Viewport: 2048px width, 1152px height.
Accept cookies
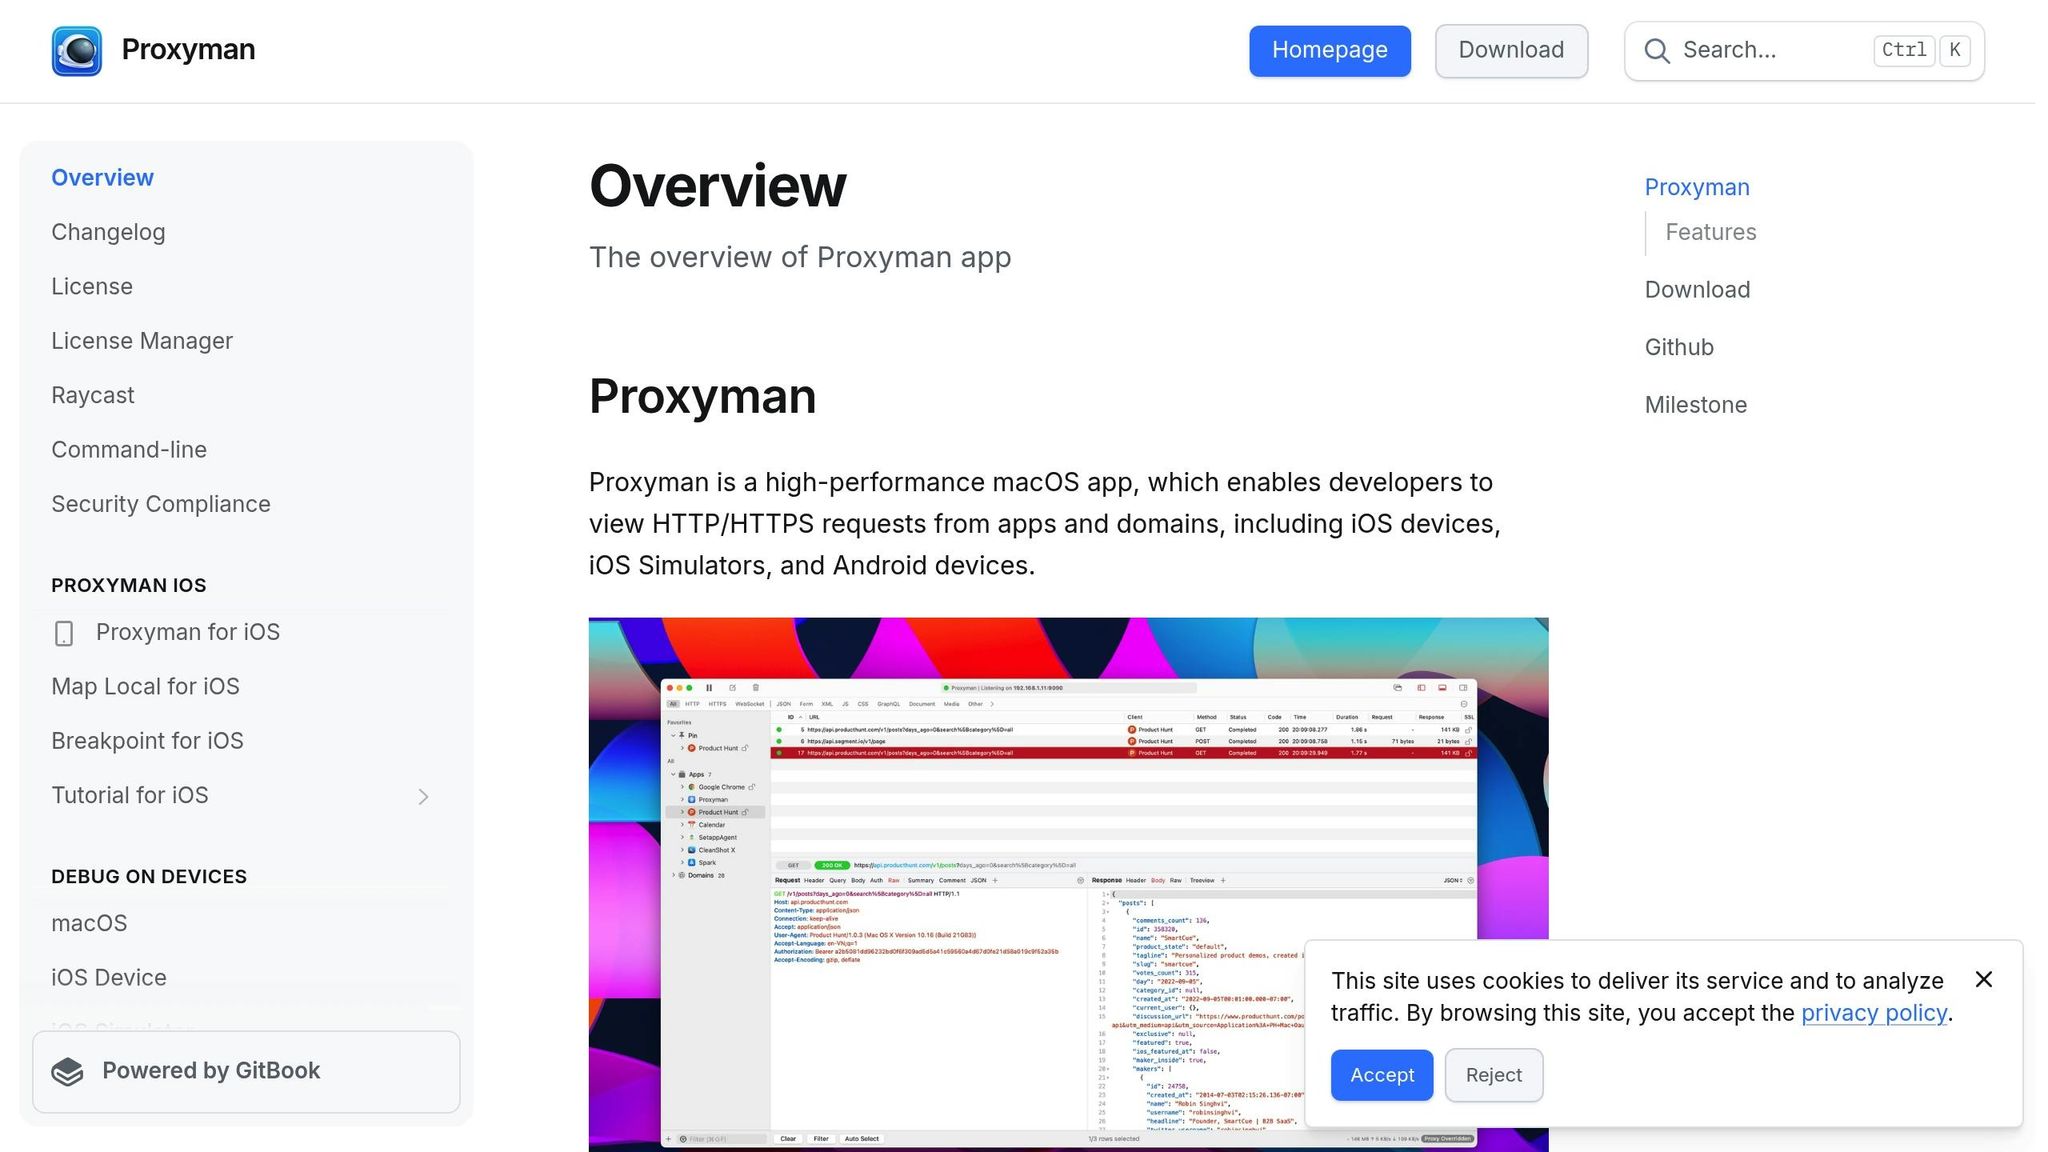[x=1381, y=1075]
